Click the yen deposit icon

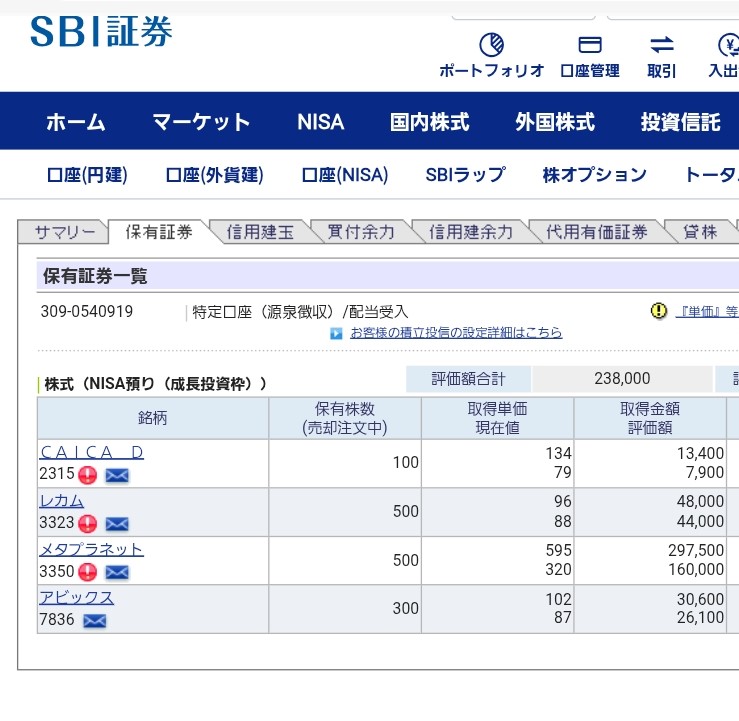pyautogui.click(x=727, y=45)
